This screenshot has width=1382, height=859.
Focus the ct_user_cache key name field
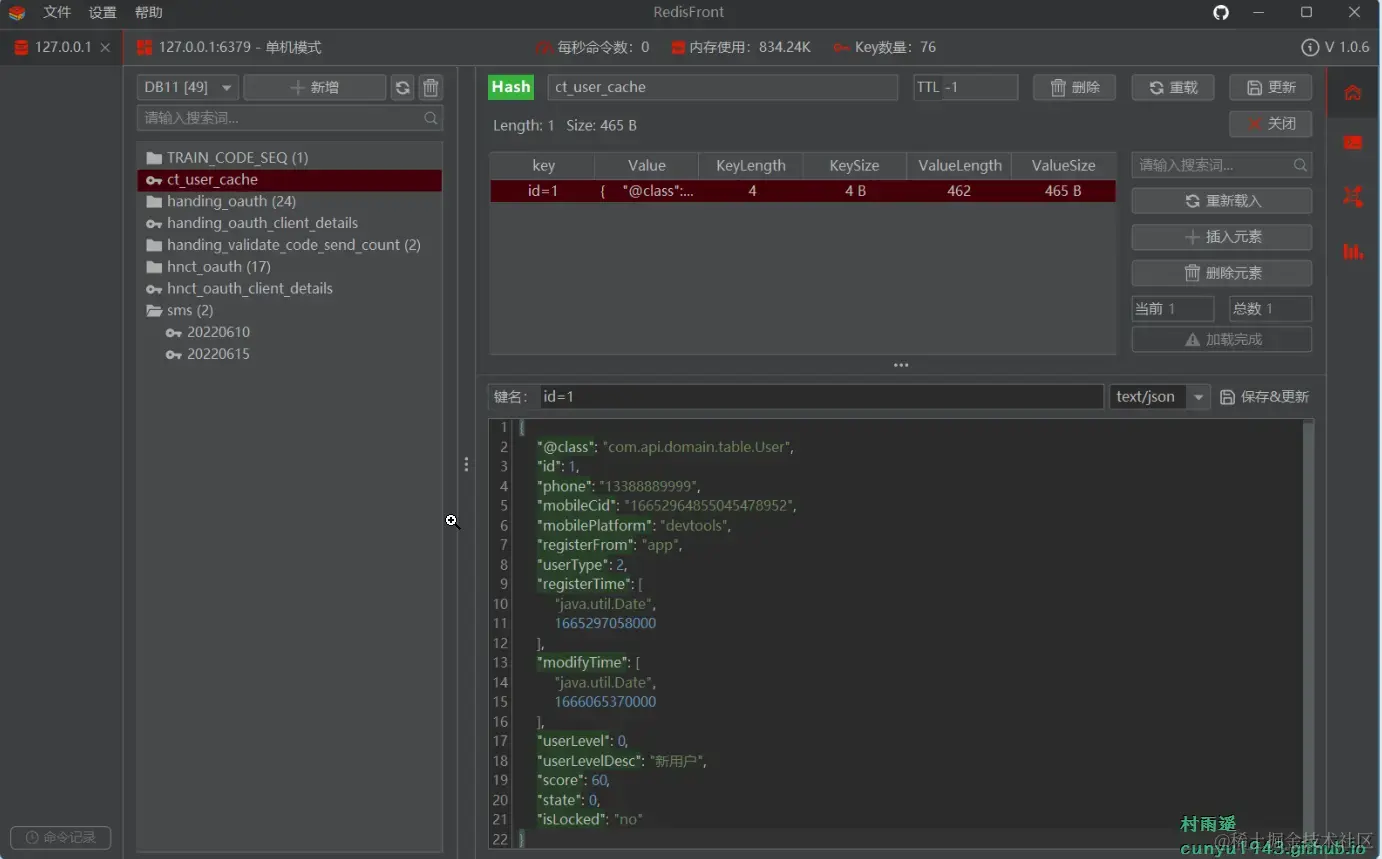[x=723, y=88]
